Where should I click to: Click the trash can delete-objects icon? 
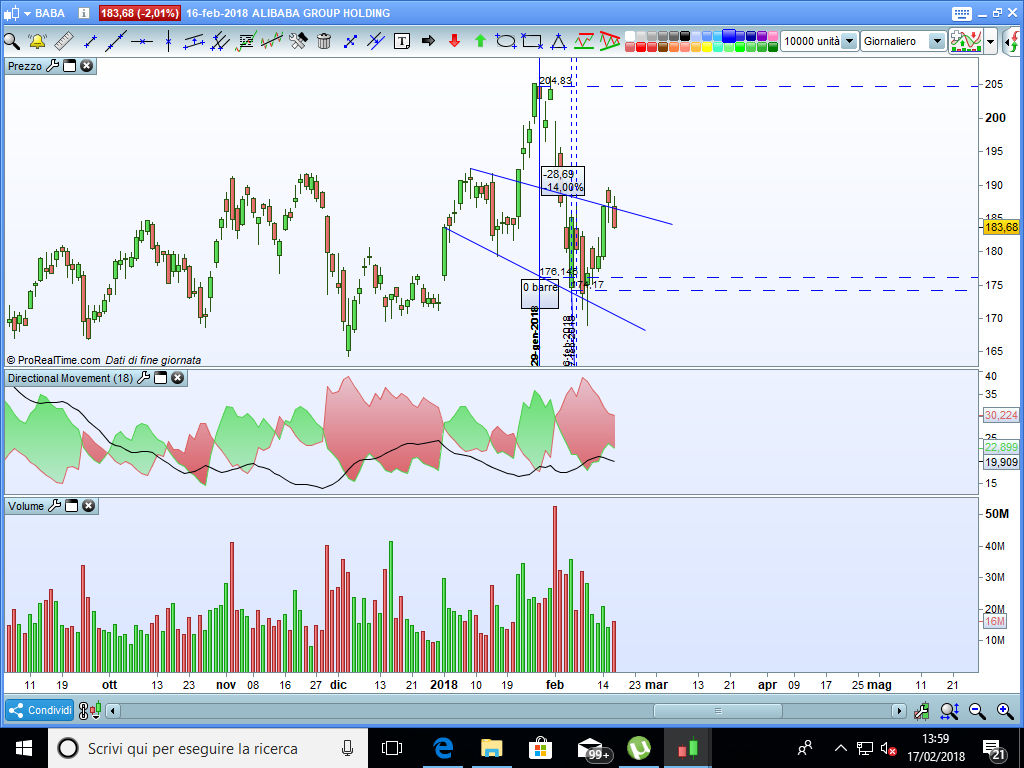pos(324,41)
